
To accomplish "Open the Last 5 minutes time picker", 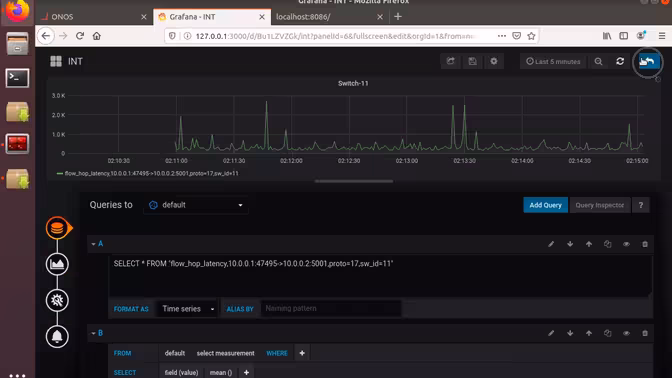I will (x=553, y=62).
